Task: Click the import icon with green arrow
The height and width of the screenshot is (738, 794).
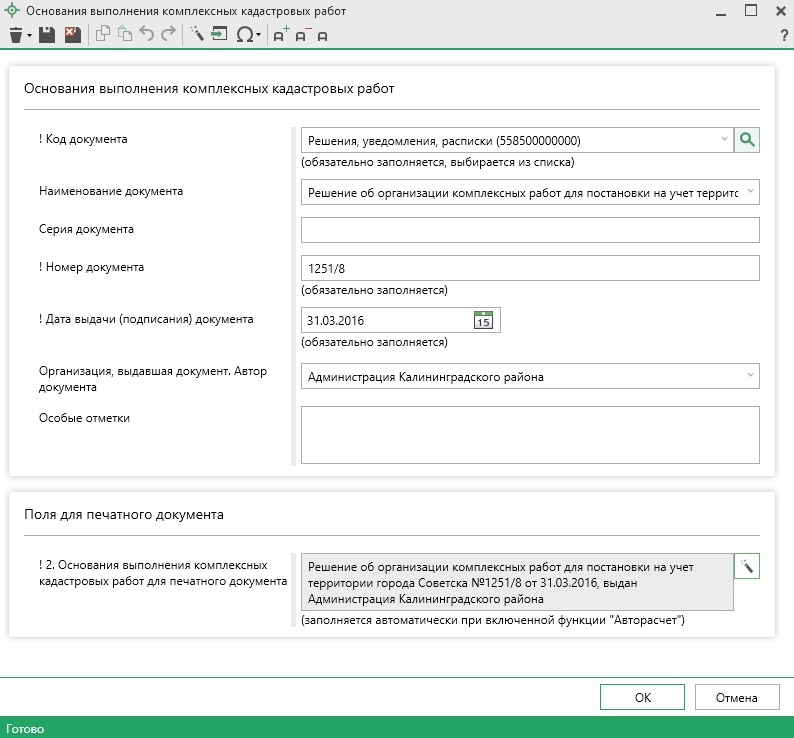Action: tap(220, 35)
